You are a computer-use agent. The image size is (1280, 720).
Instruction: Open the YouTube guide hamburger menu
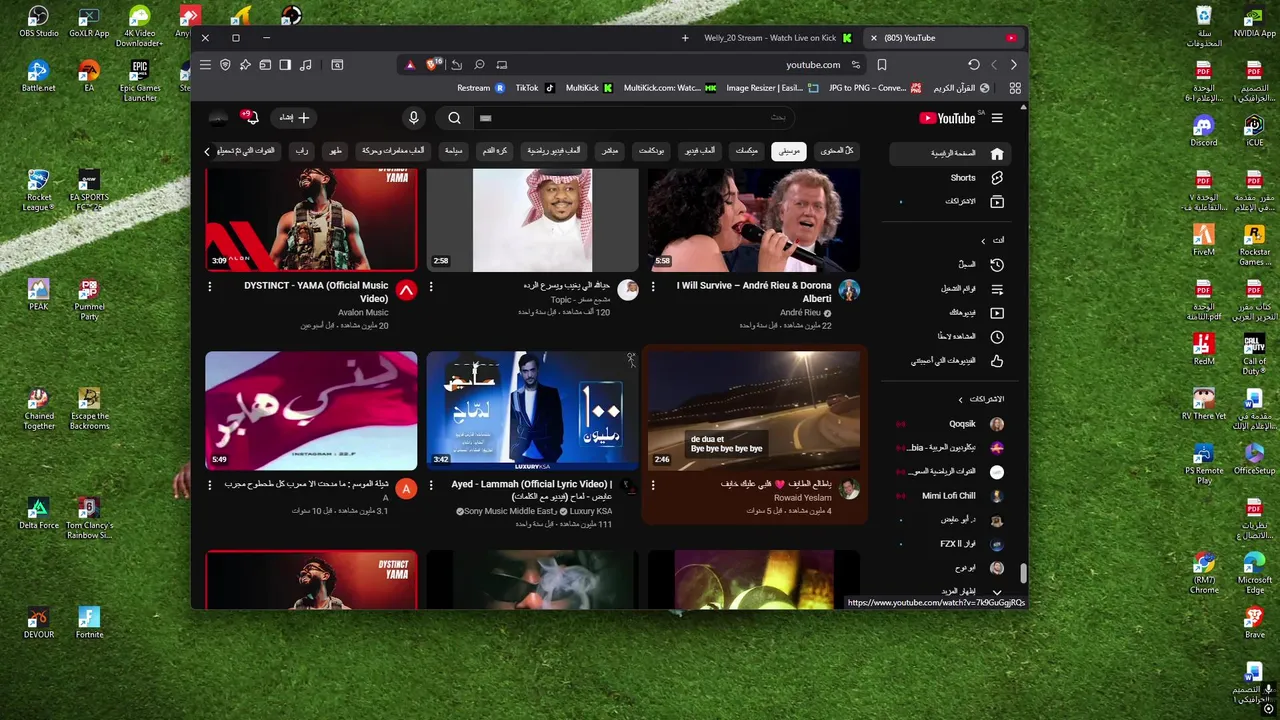[997, 118]
